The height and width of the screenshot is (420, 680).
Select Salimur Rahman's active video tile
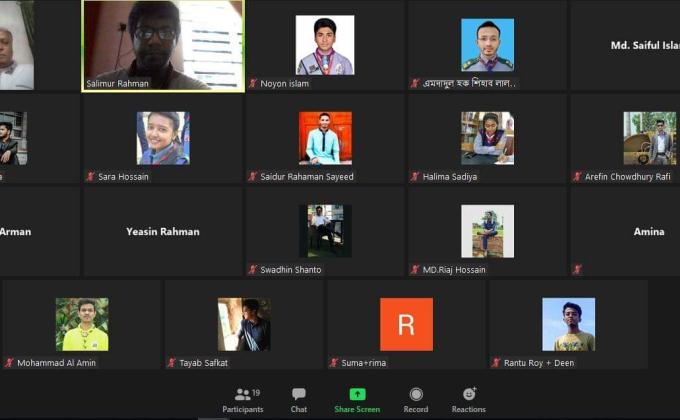[163, 46]
